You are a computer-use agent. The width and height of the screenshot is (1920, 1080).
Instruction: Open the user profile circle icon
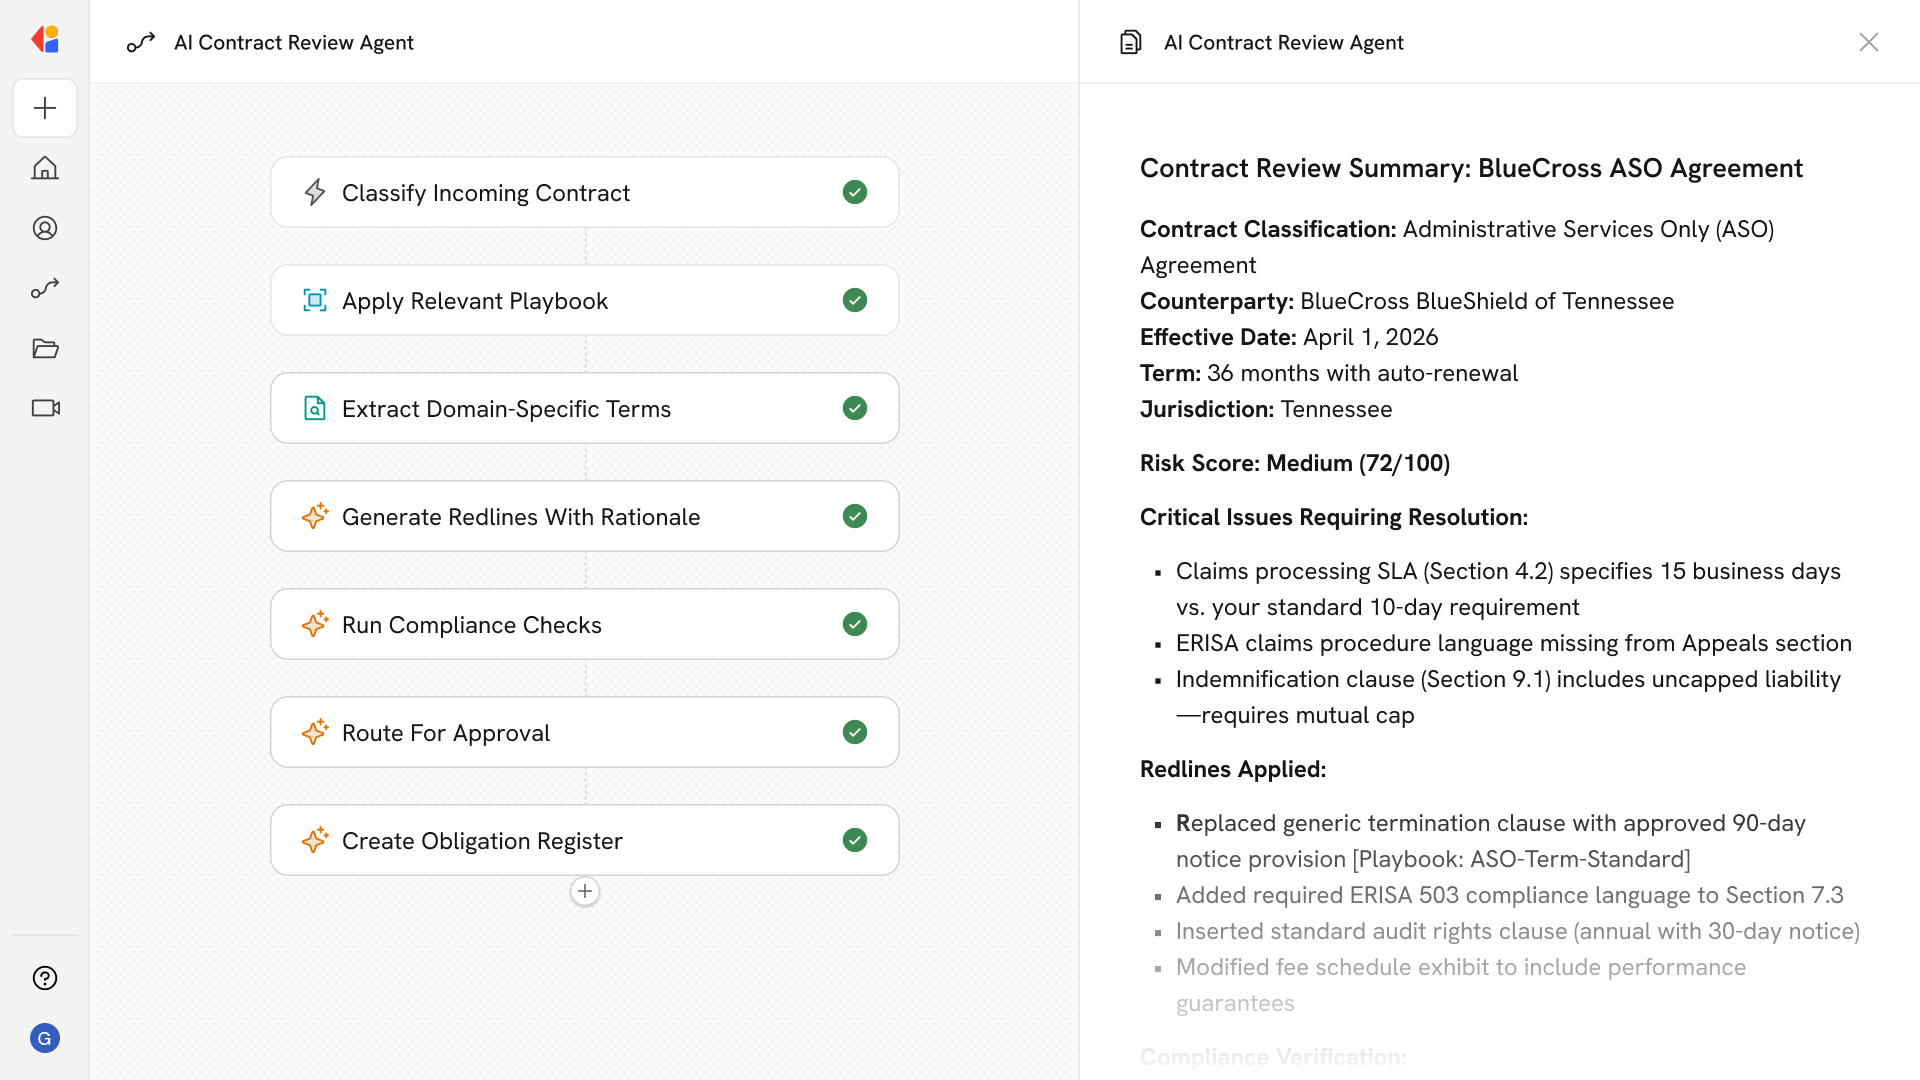pyautogui.click(x=45, y=228)
